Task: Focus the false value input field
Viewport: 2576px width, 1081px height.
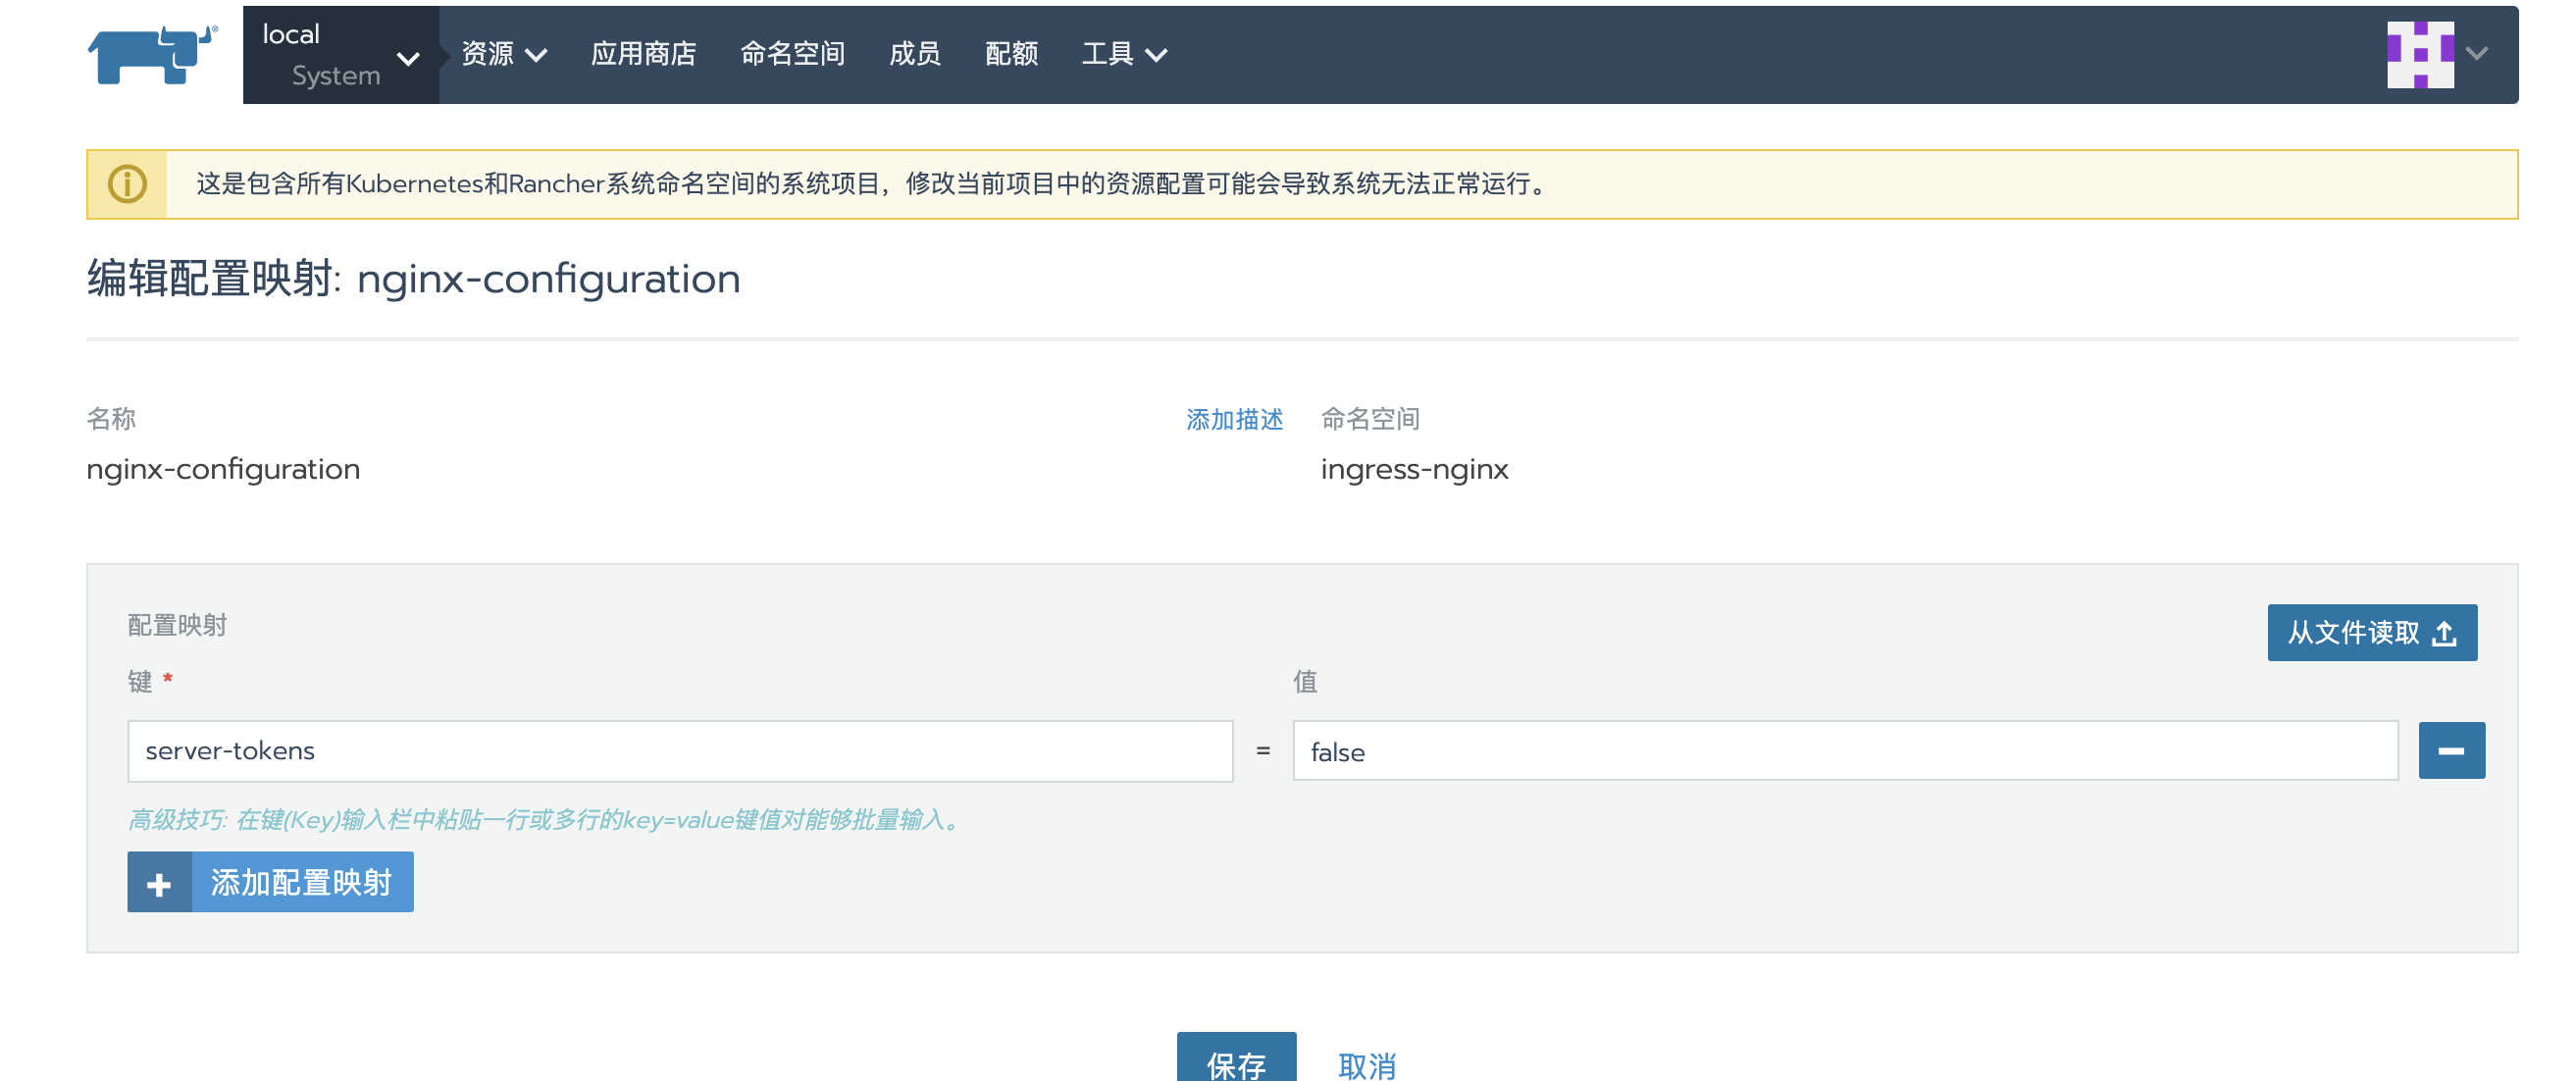Action: (x=1845, y=751)
